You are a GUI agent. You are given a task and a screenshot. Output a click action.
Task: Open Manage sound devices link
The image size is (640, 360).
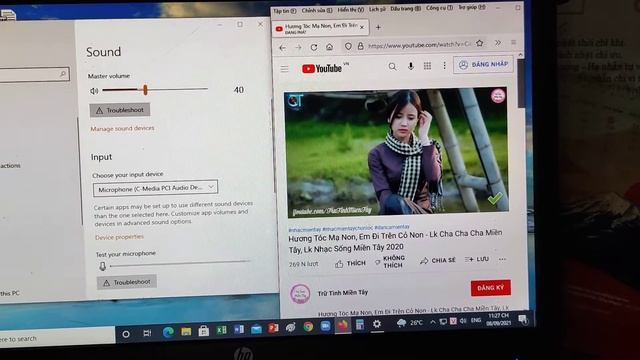(x=122, y=128)
